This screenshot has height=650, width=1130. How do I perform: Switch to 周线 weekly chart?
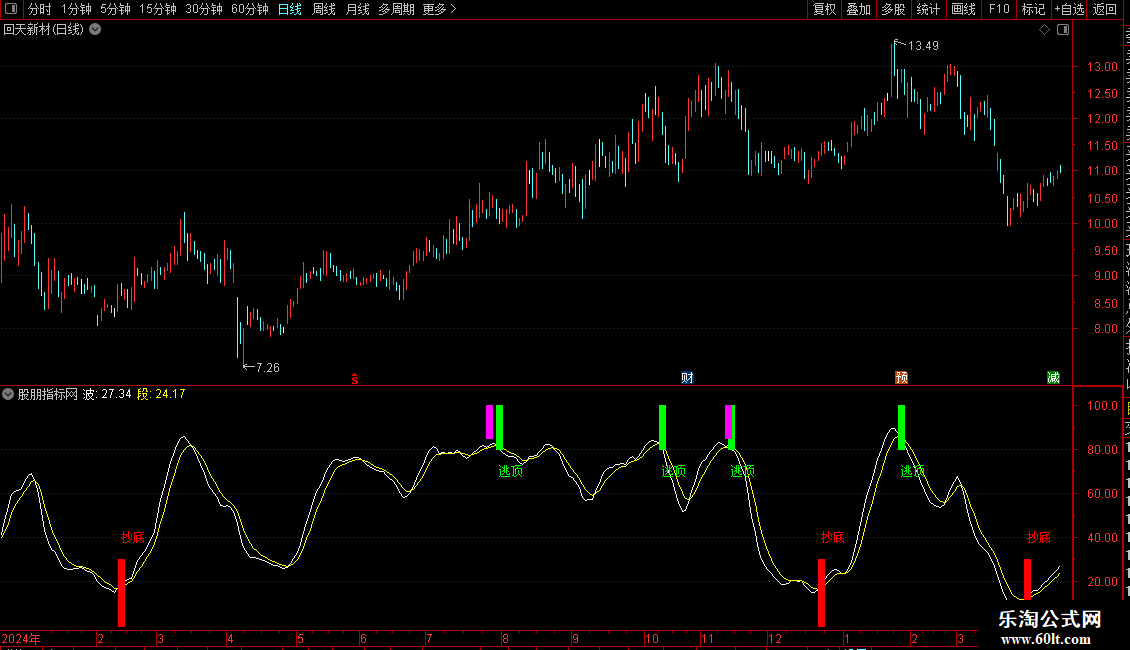click(x=324, y=9)
